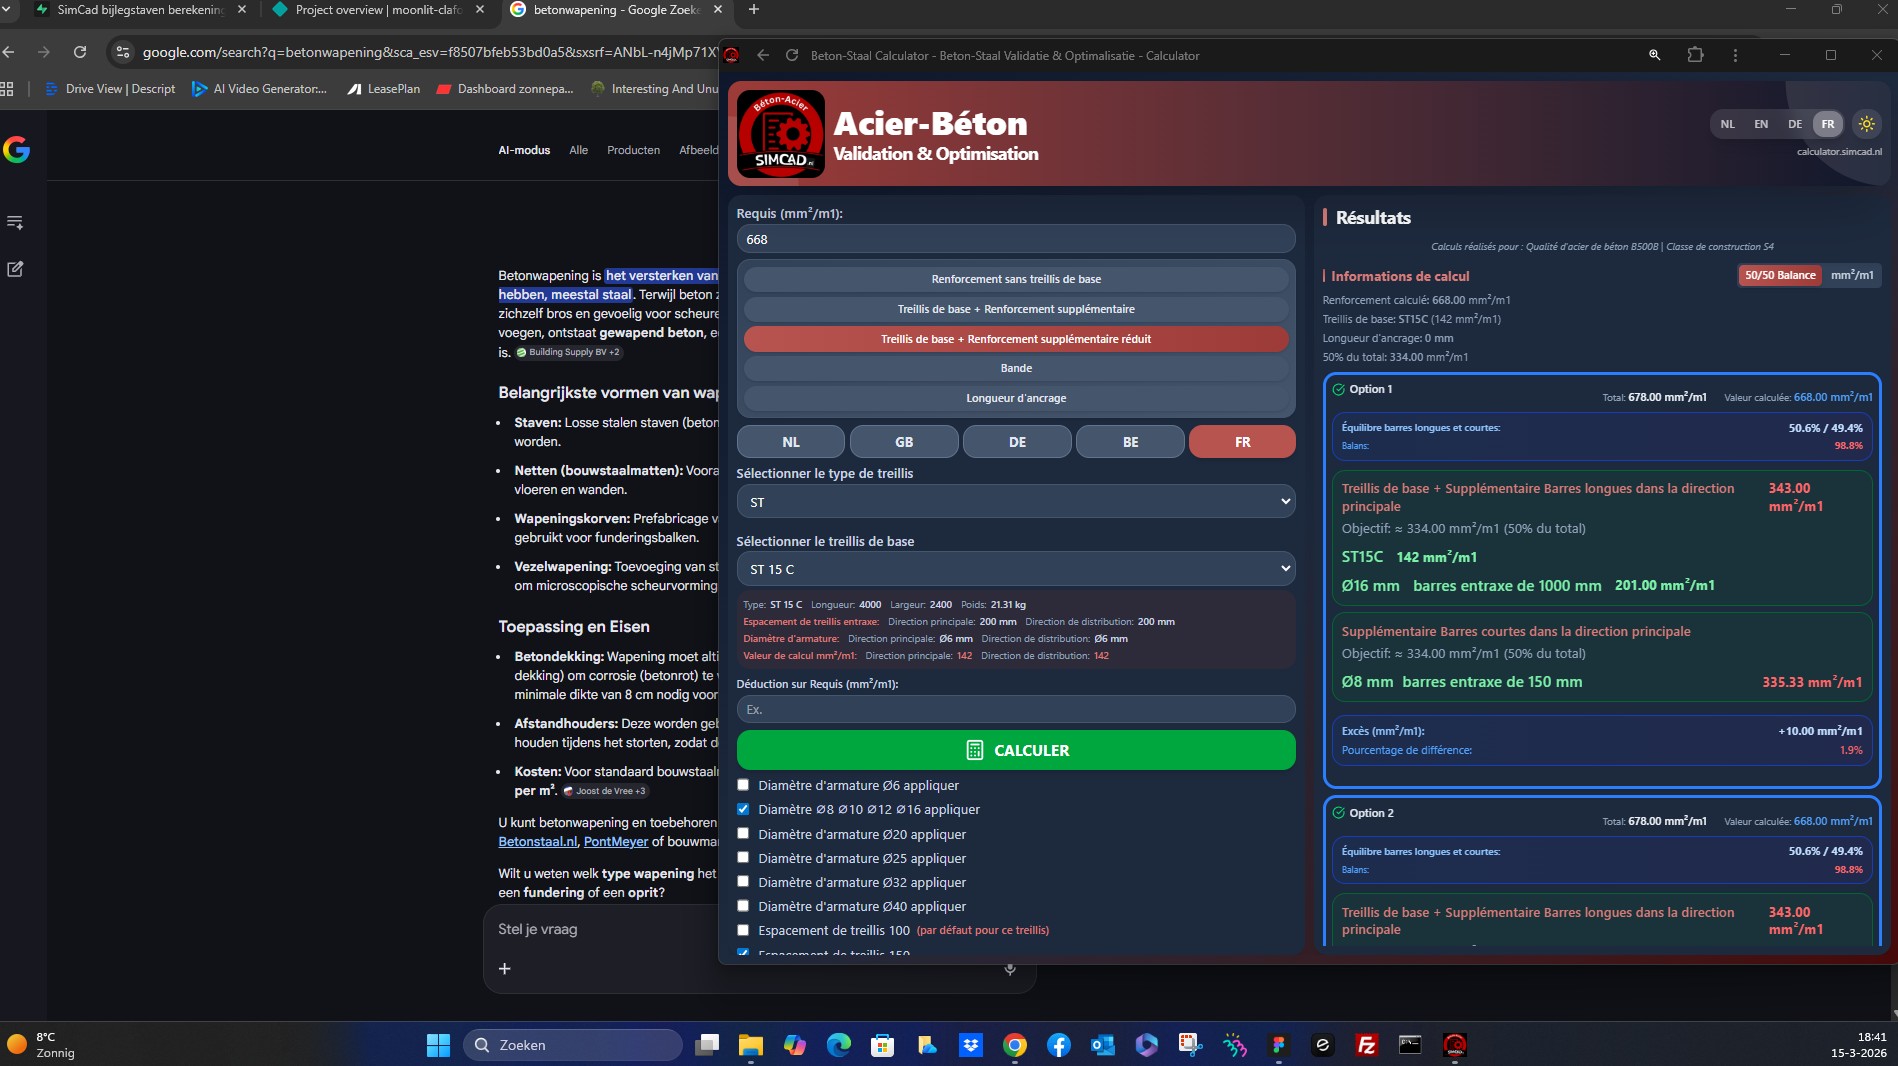Check Espacement de treillis 100

point(742,930)
